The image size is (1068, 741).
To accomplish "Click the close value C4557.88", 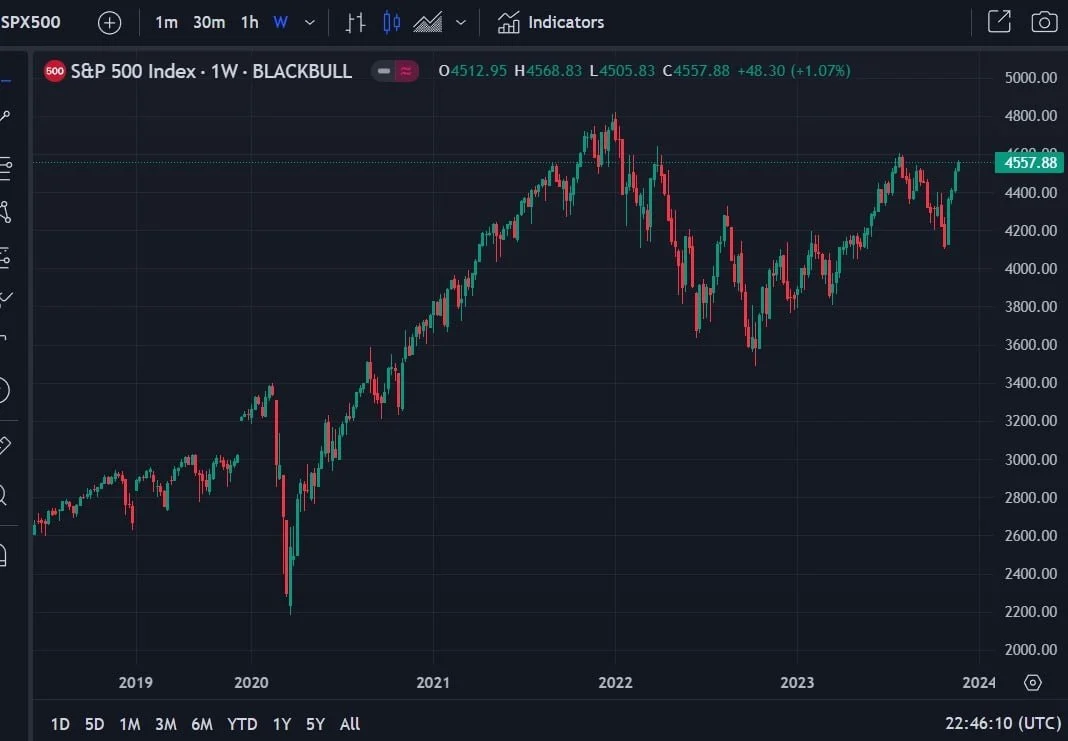I will pyautogui.click(x=696, y=71).
